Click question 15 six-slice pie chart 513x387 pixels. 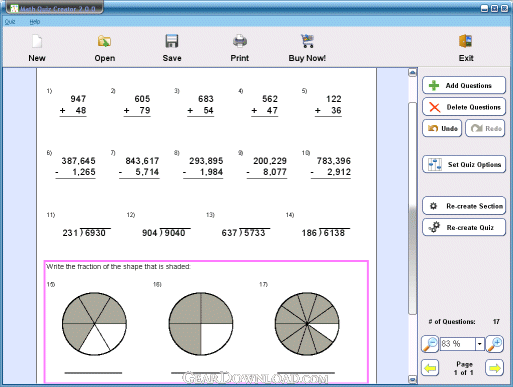[x=94, y=324]
